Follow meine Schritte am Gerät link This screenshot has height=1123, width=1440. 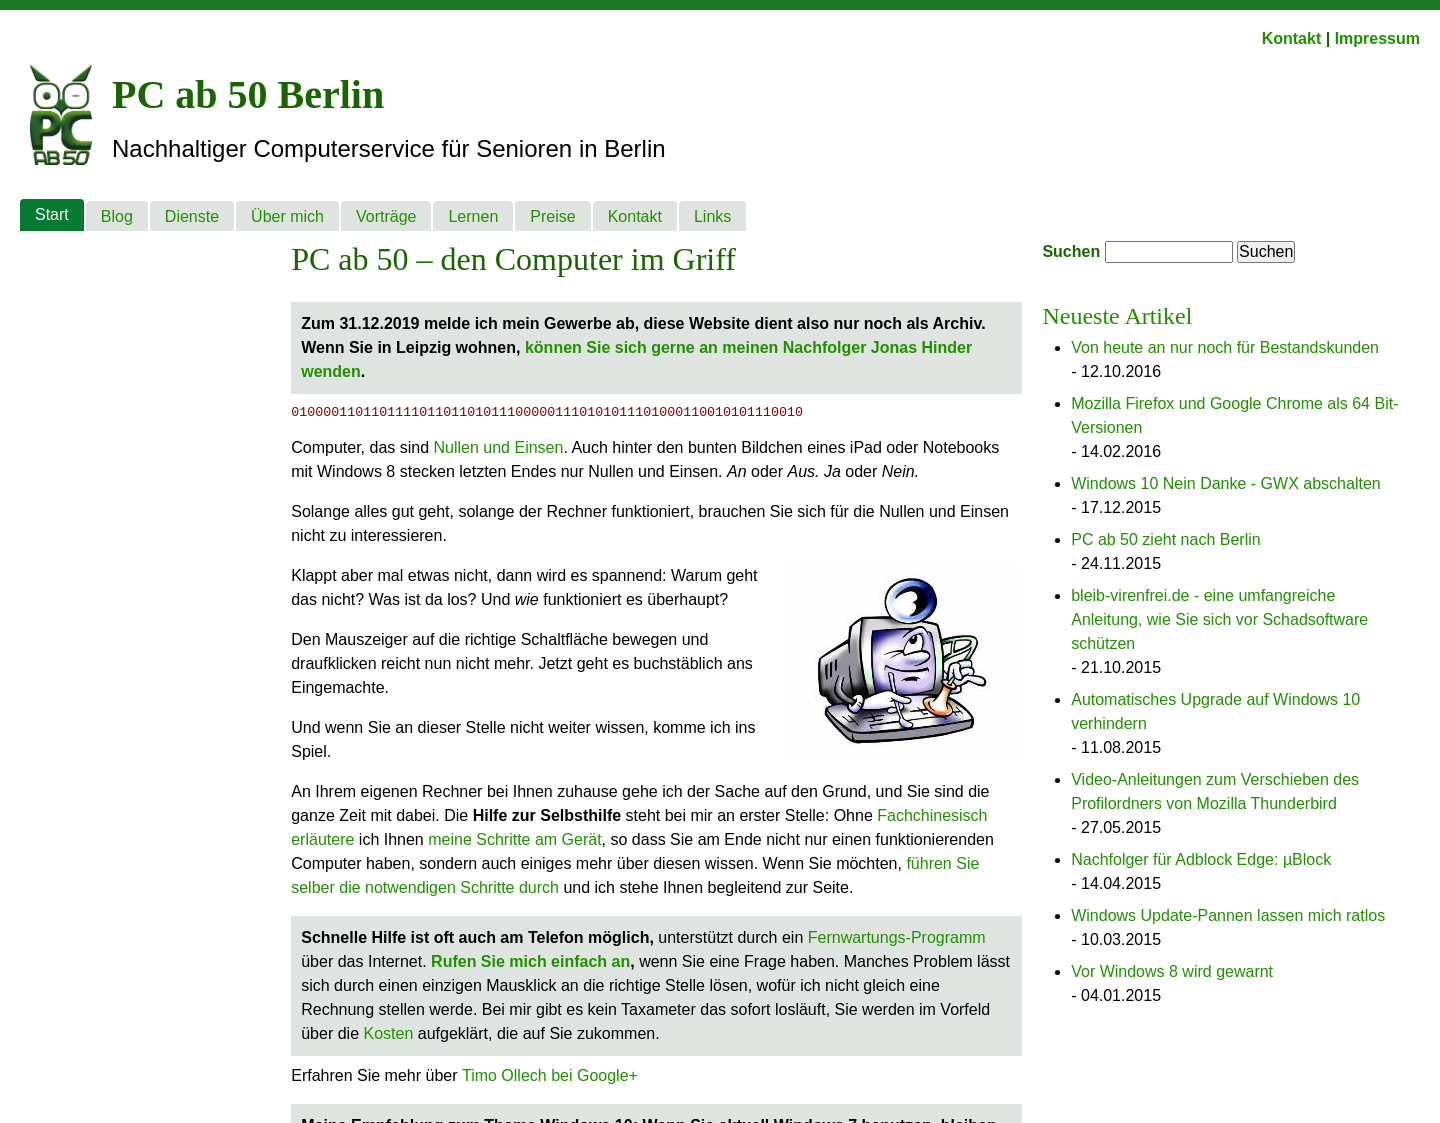click(515, 840)
